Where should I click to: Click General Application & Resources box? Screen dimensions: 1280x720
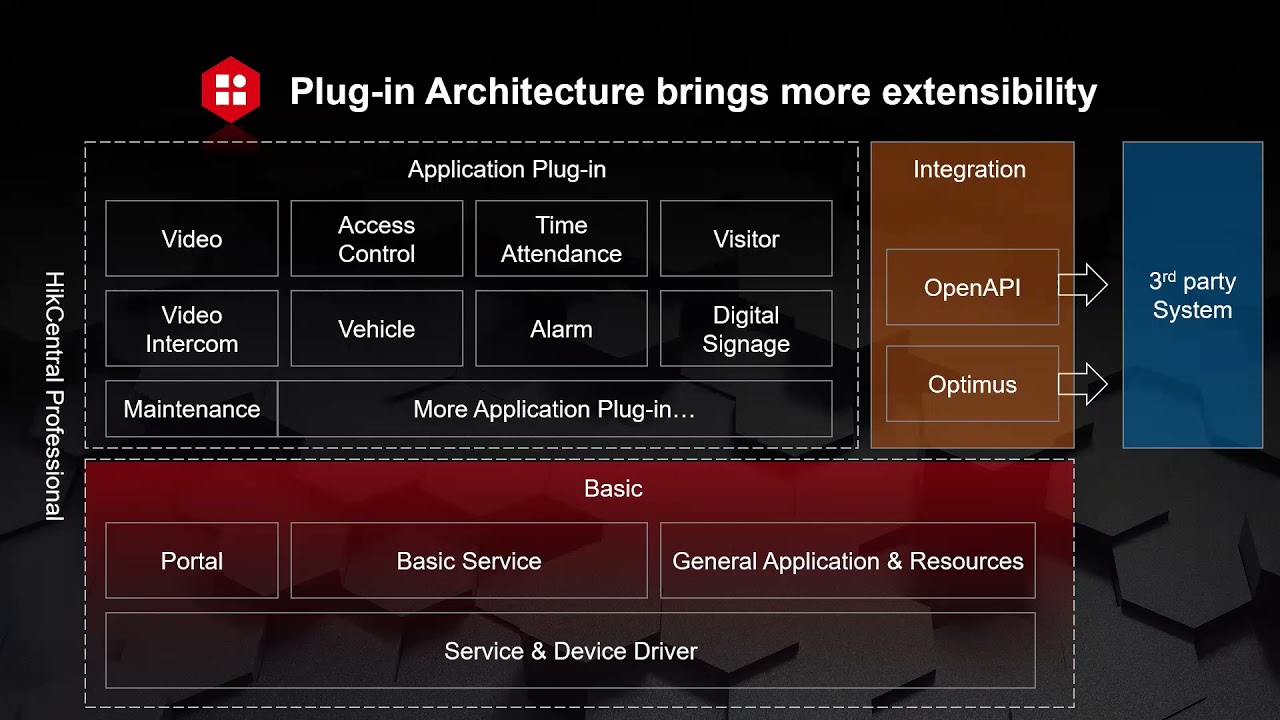click(848, 561)
